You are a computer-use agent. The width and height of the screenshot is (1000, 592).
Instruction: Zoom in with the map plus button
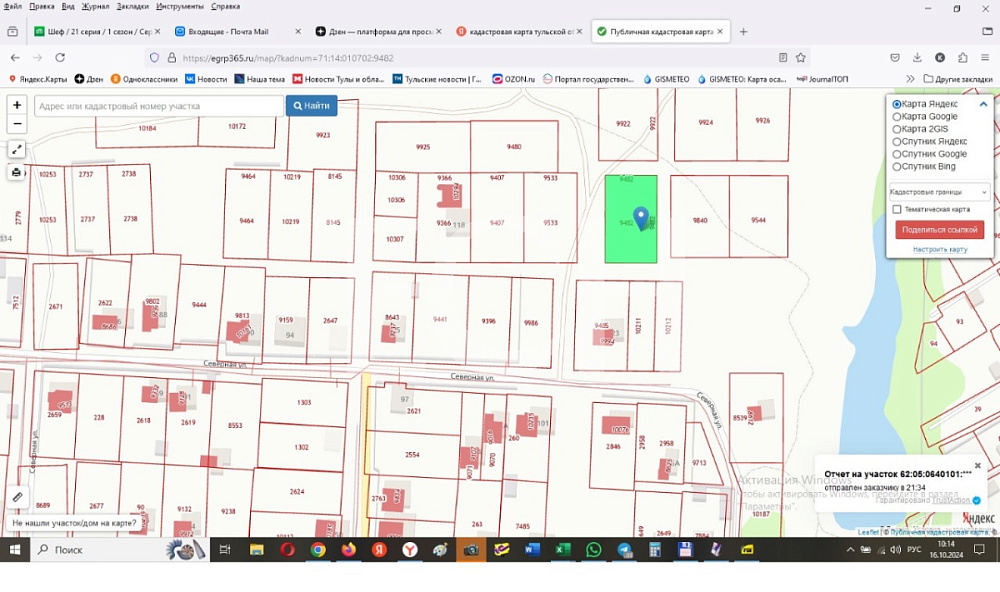pyautogui.click(x=17, y=105)
